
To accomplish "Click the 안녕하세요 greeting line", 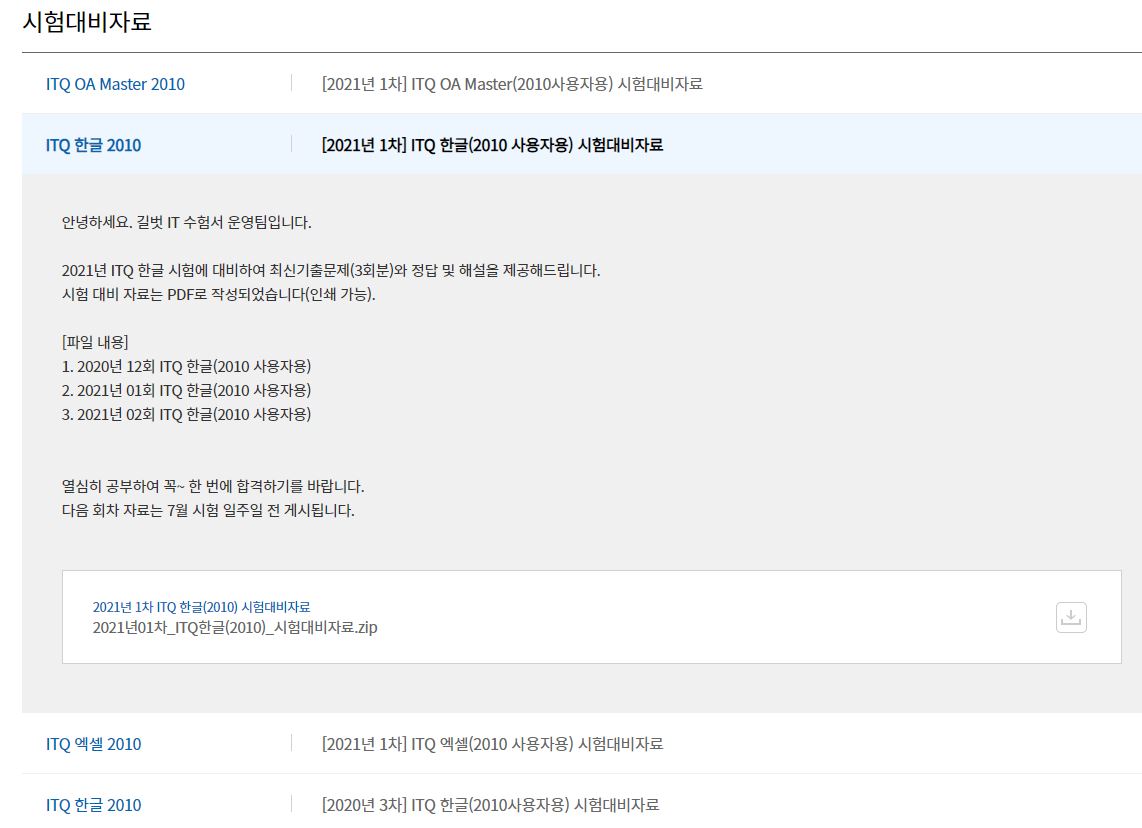I will 186,222.
